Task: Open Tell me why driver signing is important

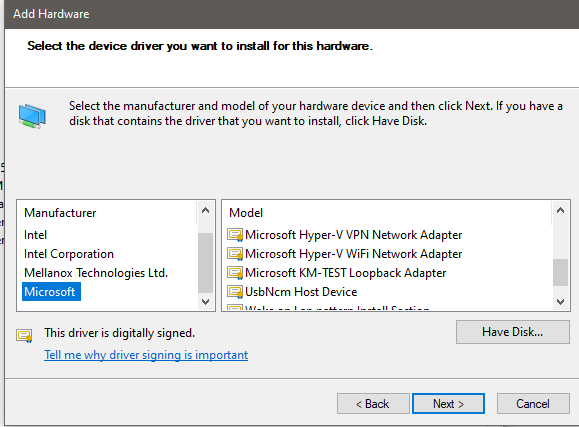Action: click(146, 355)
